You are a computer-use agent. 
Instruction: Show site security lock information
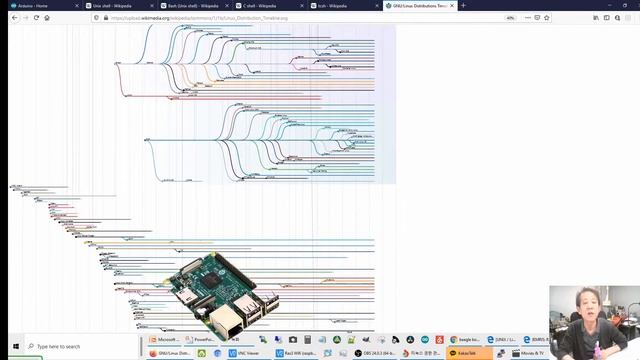coord(106,18)
